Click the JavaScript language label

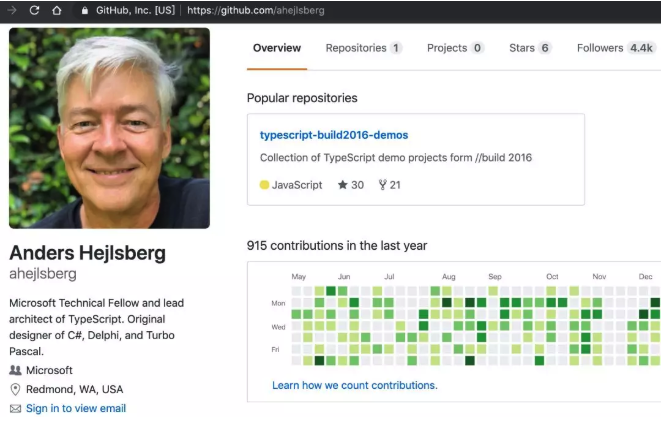point(297,185)
